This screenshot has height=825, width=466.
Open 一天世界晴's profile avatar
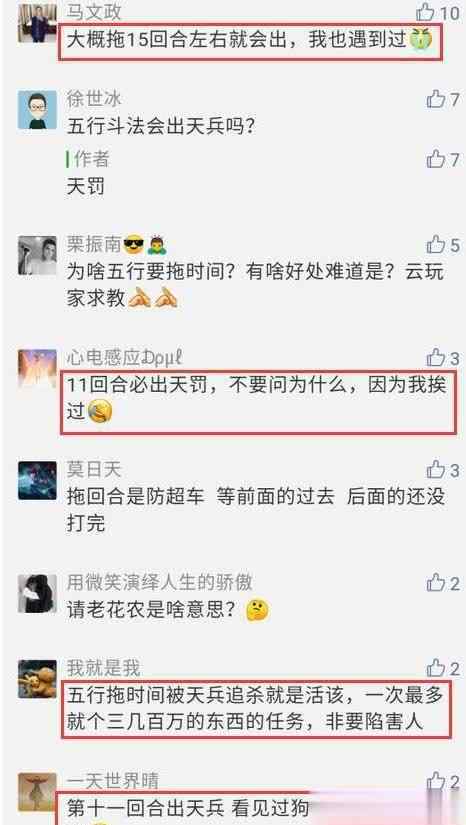(x=37, y=792)
